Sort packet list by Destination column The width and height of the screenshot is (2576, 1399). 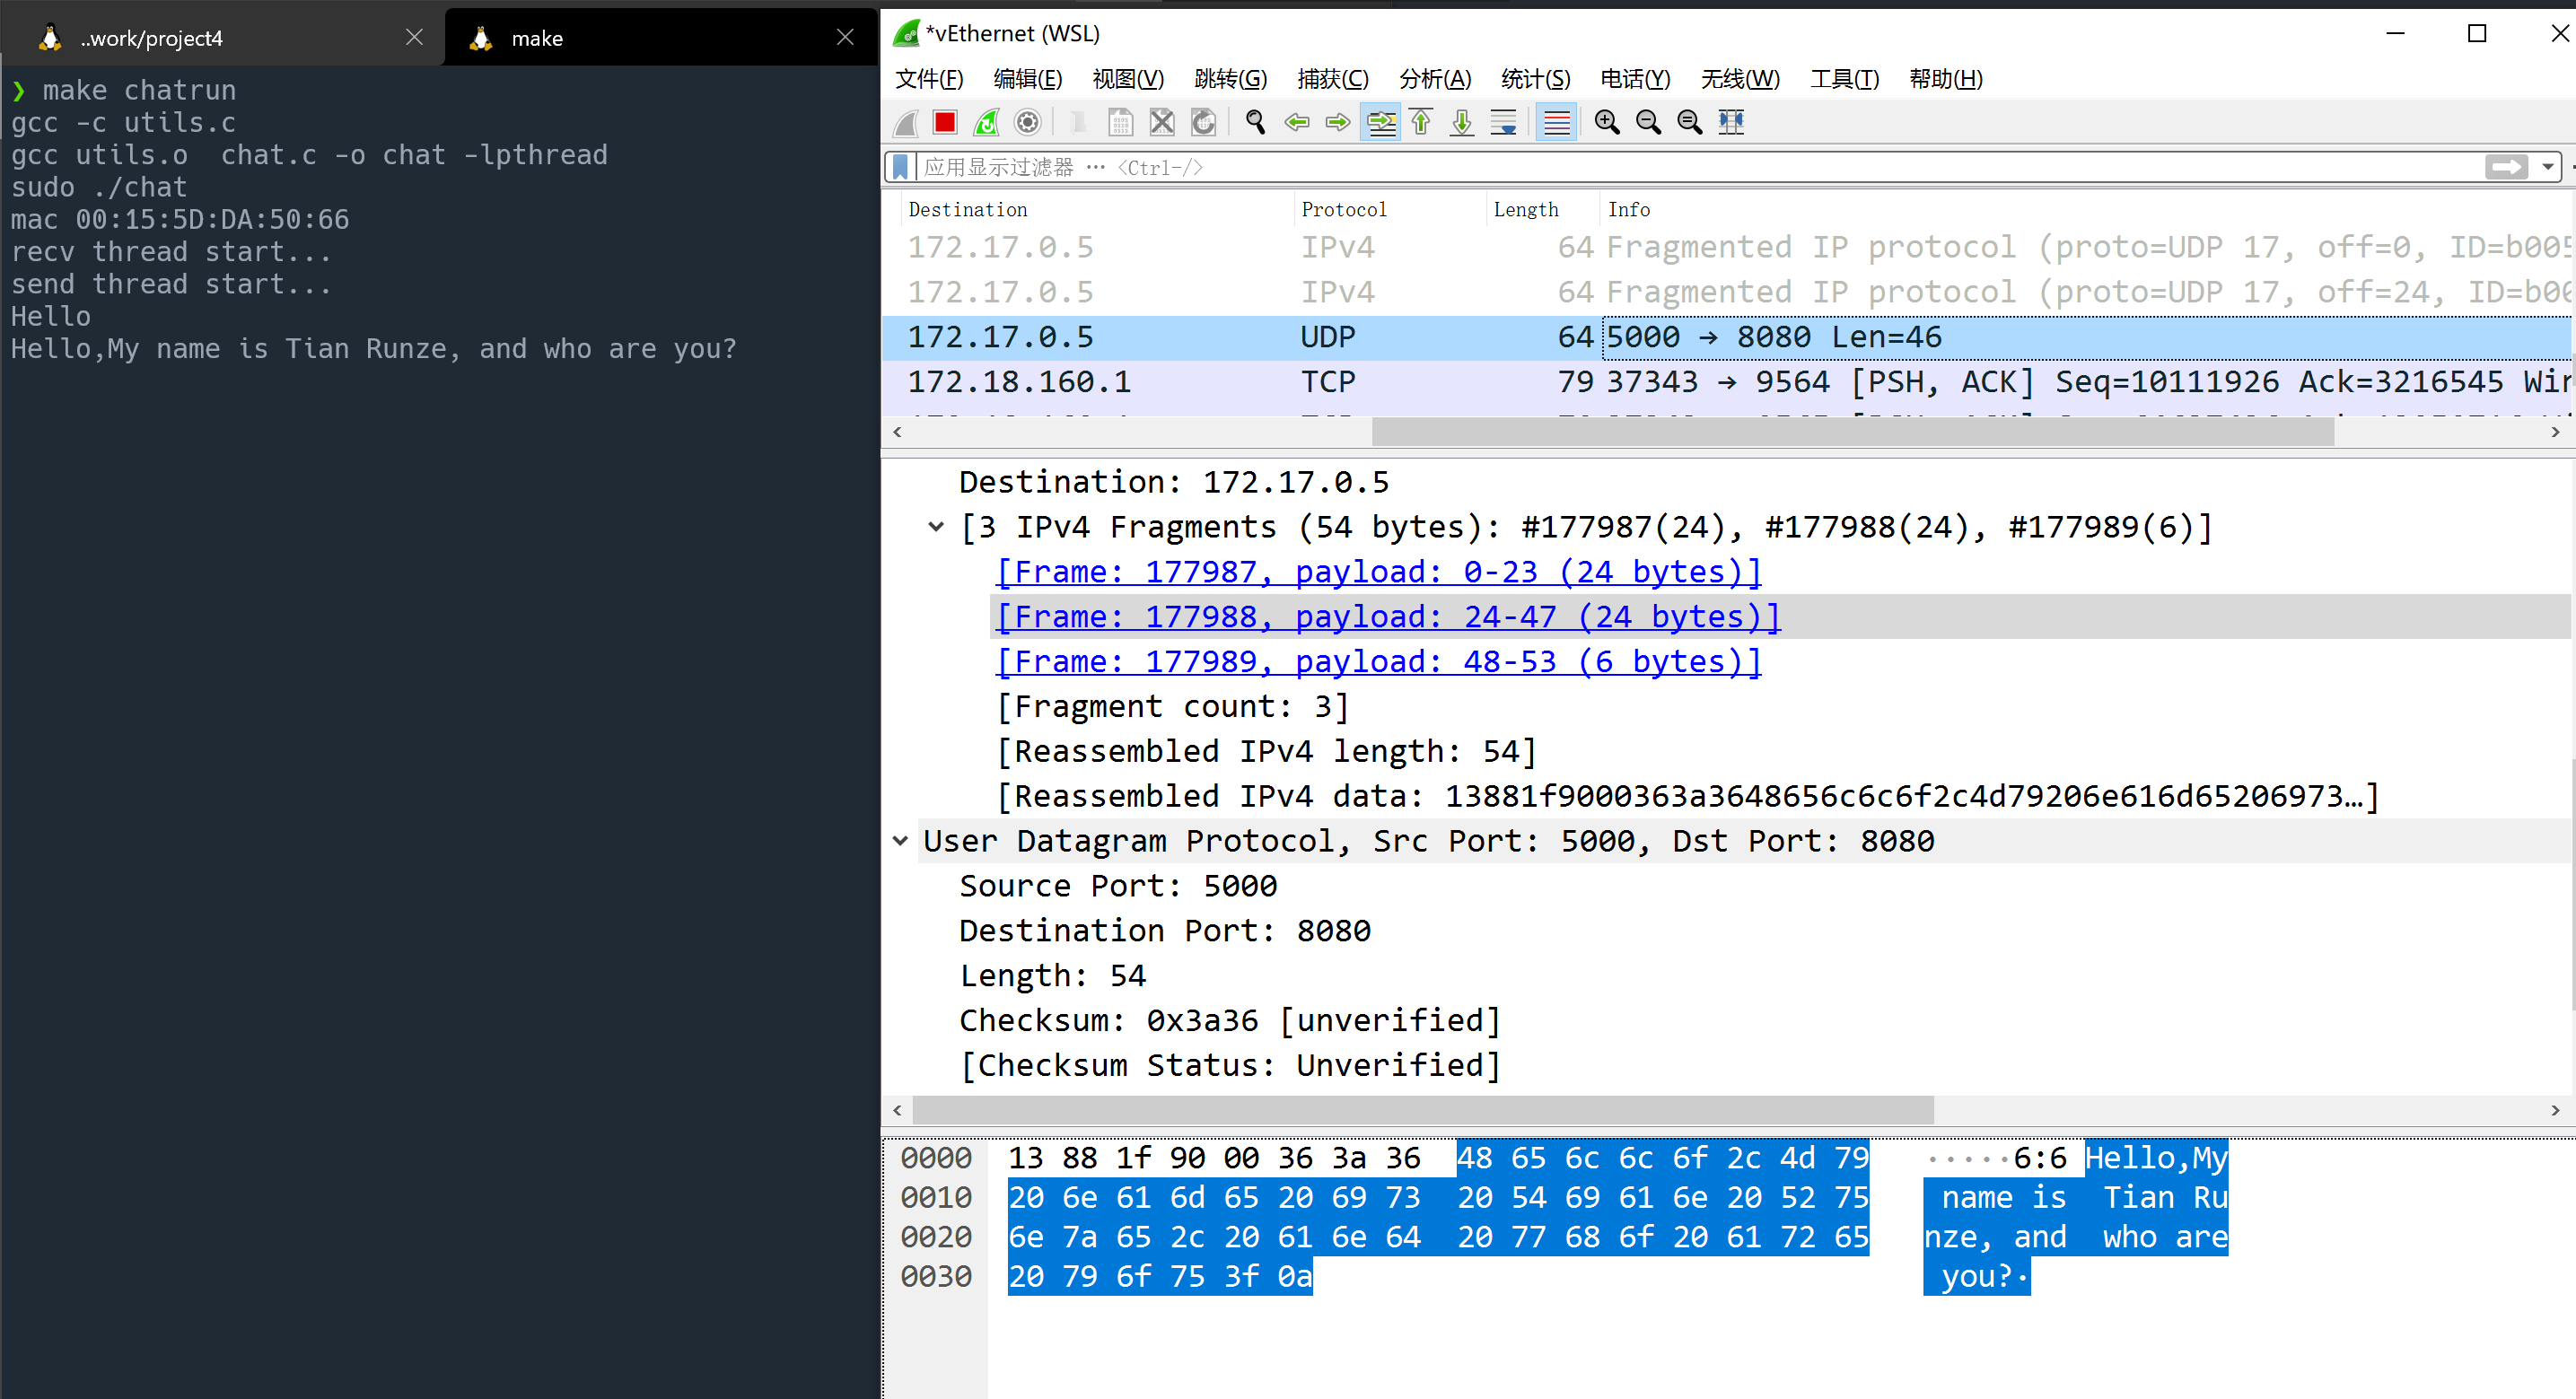point(1097,209)
